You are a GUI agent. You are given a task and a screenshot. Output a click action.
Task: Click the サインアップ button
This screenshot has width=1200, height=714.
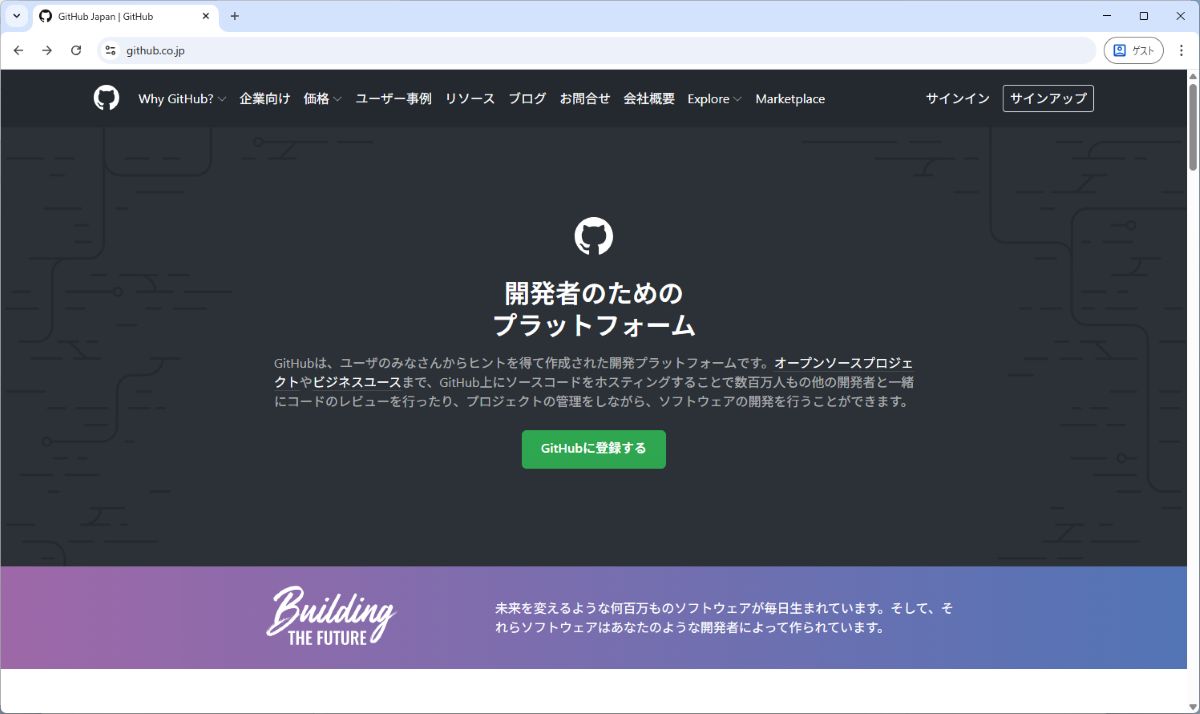(1047, 98)
